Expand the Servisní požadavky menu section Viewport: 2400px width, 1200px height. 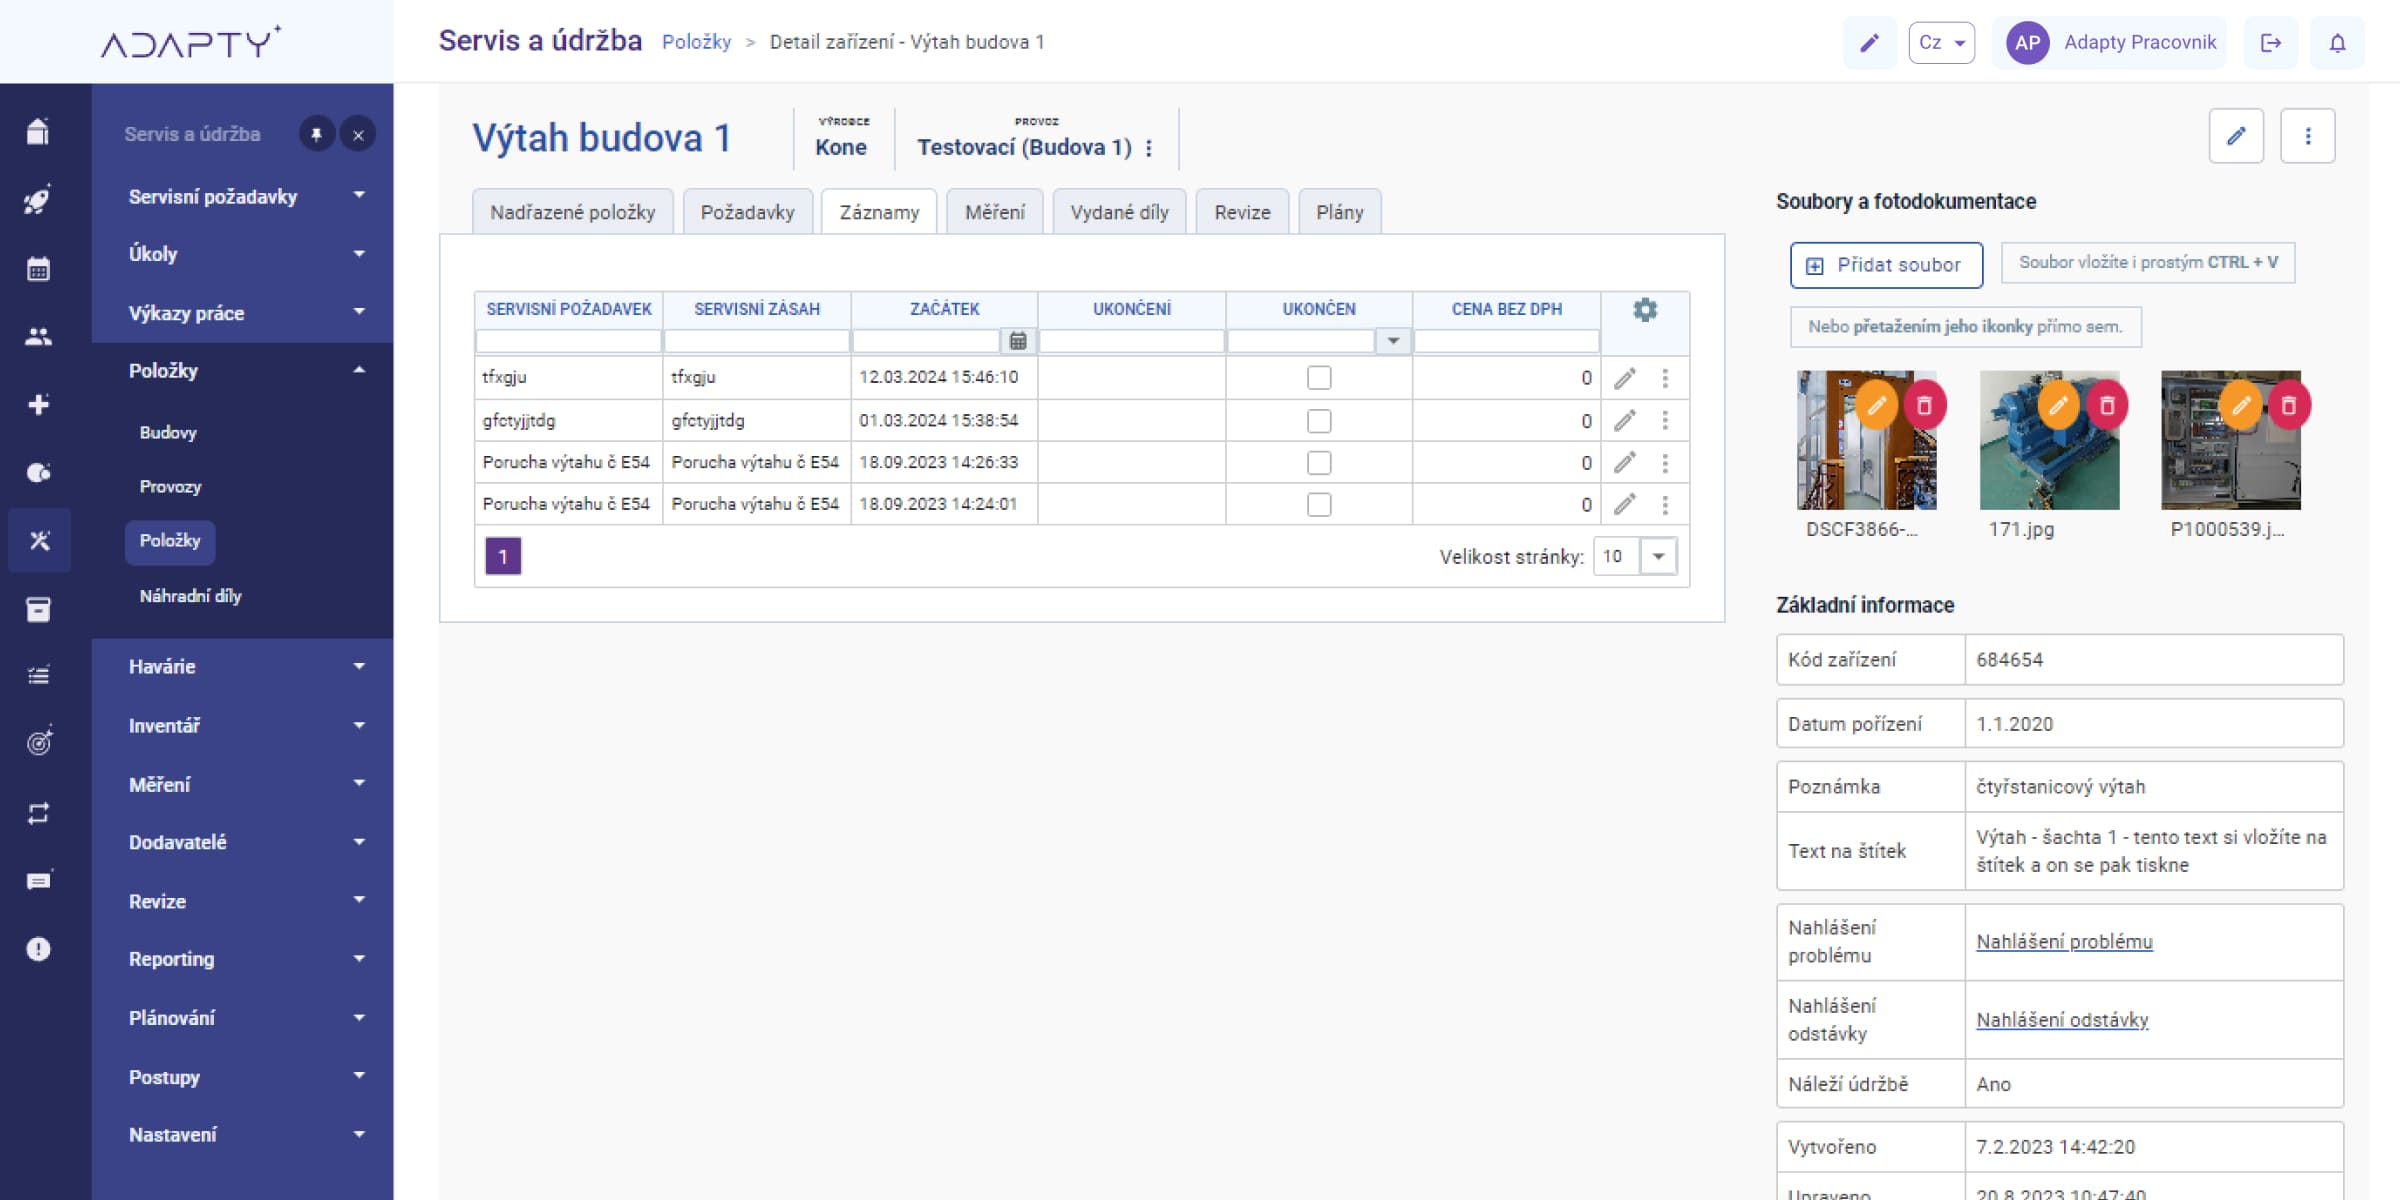click(x=243, y=196)
